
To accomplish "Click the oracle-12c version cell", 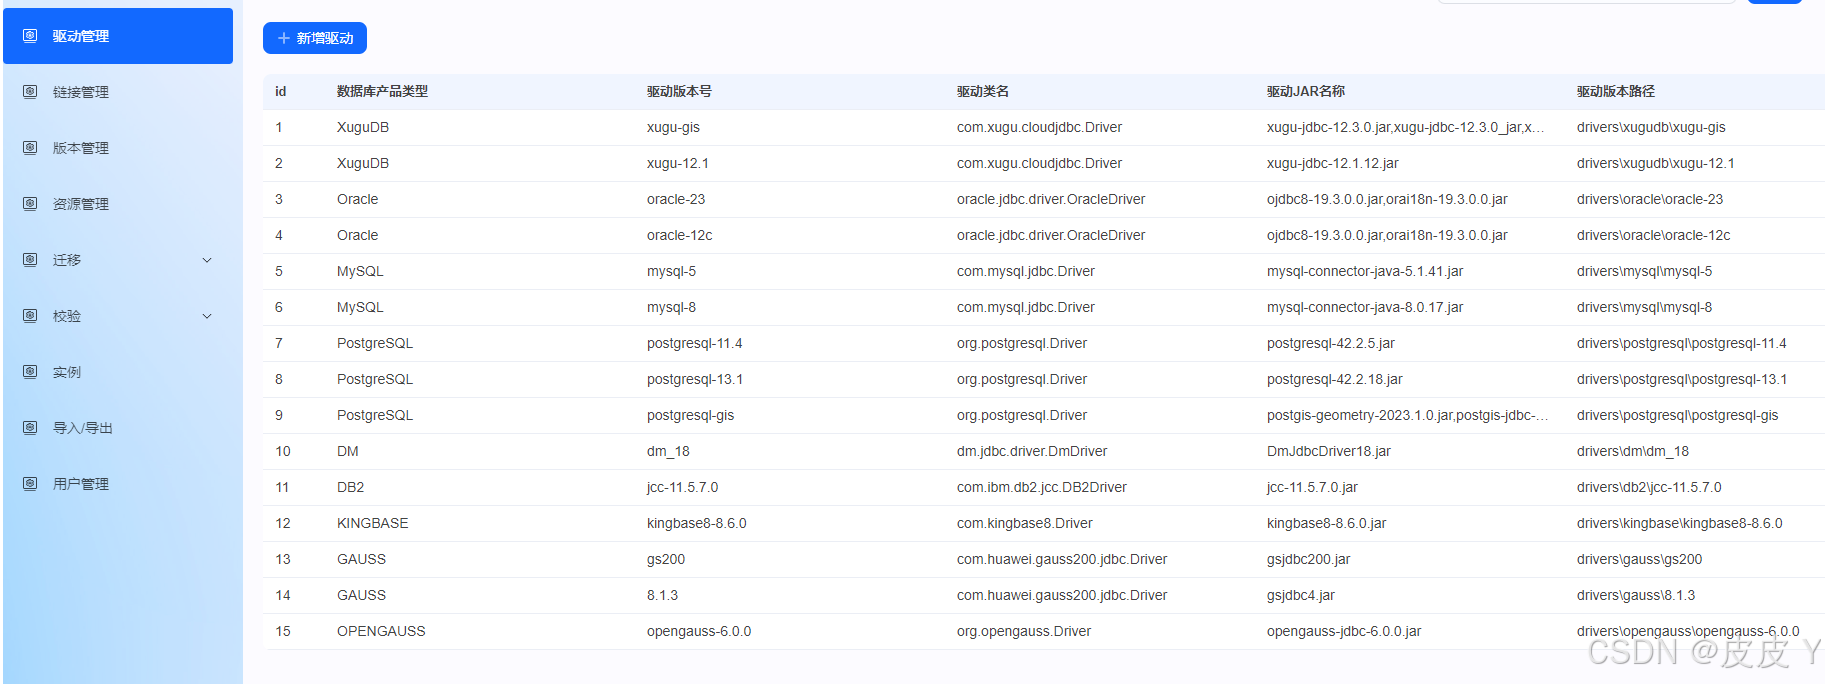I will click(680, 235).
